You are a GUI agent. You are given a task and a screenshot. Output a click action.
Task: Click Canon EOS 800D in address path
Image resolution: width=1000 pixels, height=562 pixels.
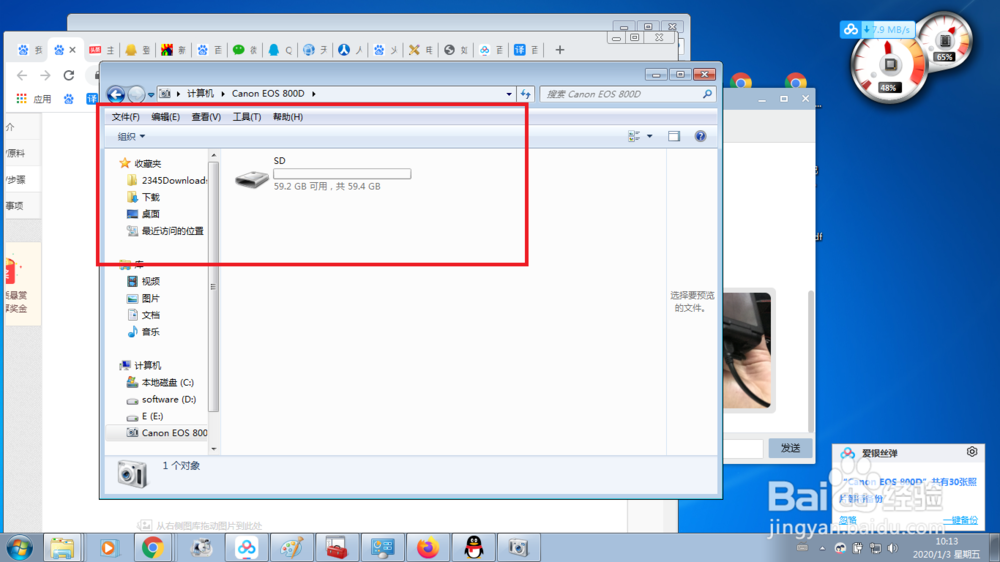click(x=268, y=94)
